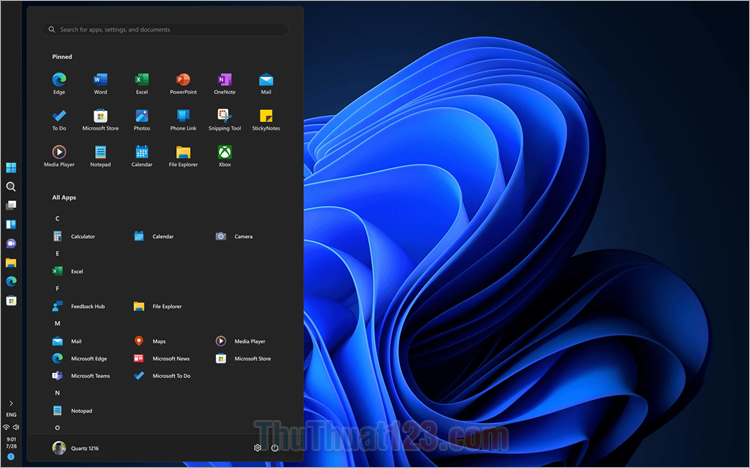Launch the pinned To Do app
This screenshot has width=750, height=468.
click(x=59, y=120)
